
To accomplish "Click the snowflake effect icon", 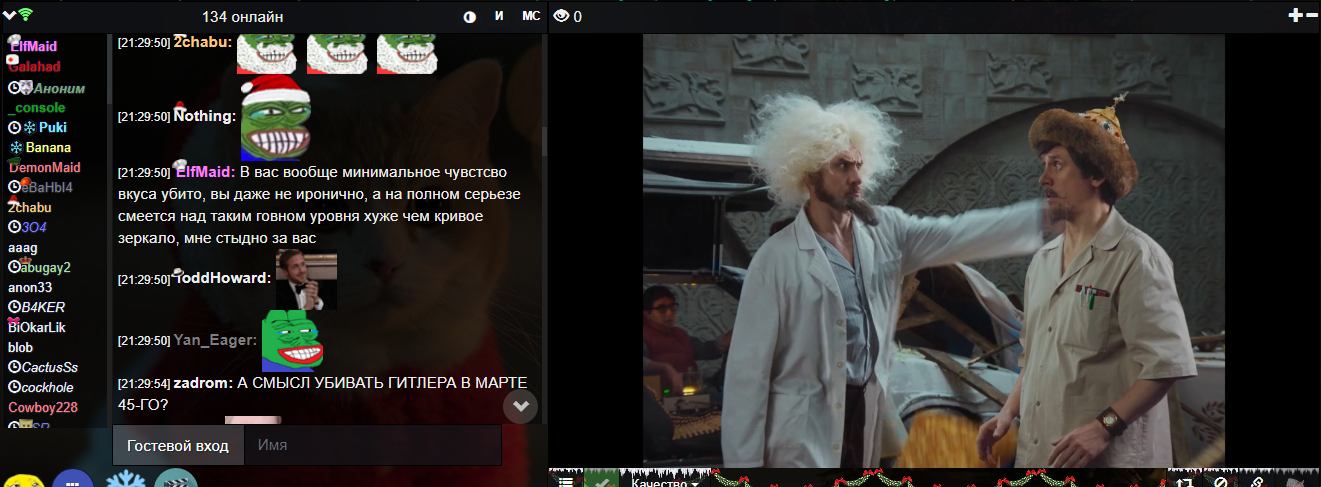I will point(125,479).
